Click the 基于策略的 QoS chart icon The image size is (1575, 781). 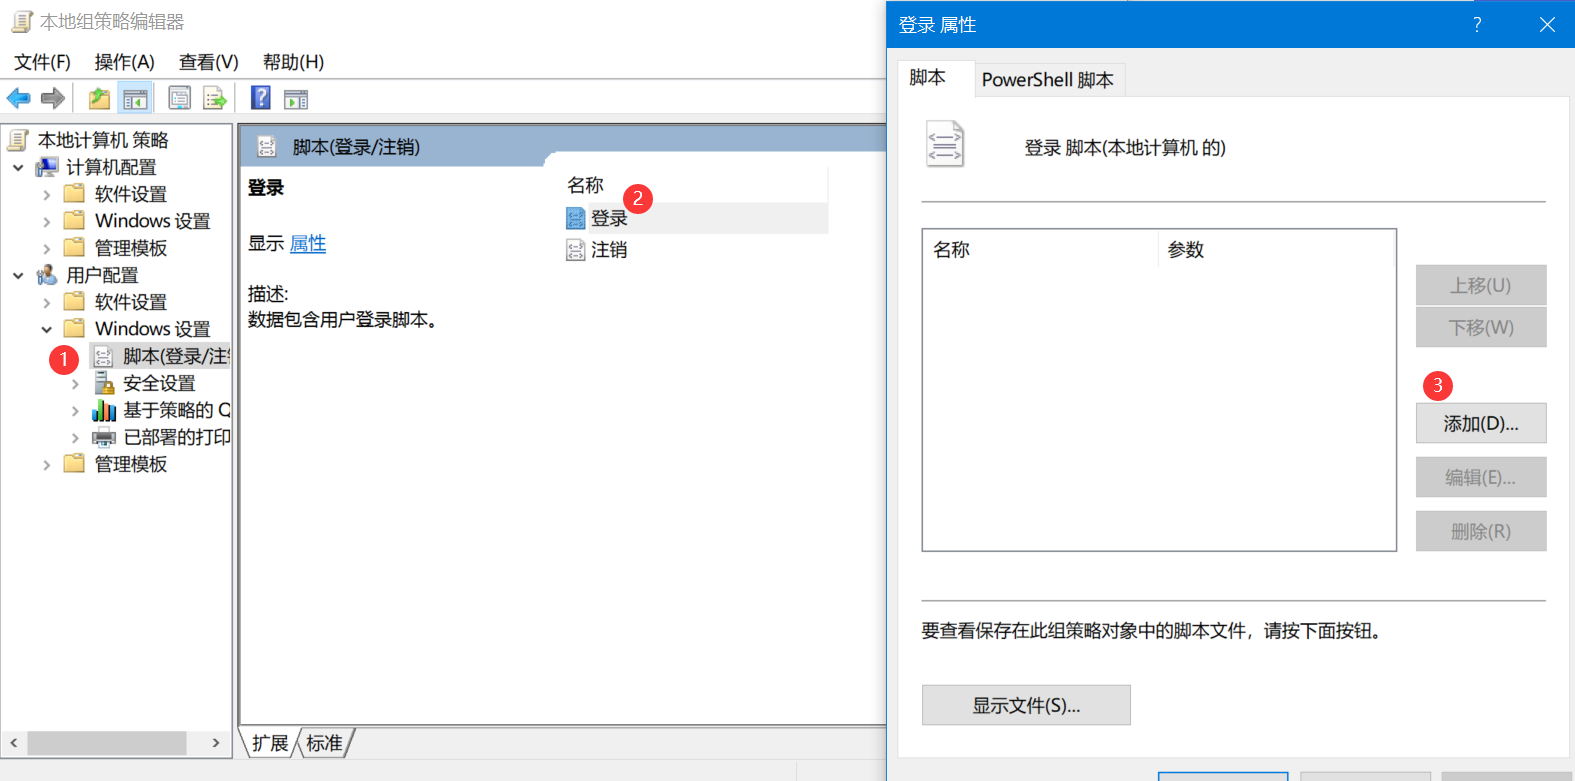pyautogui.click(x=104, y=410)
